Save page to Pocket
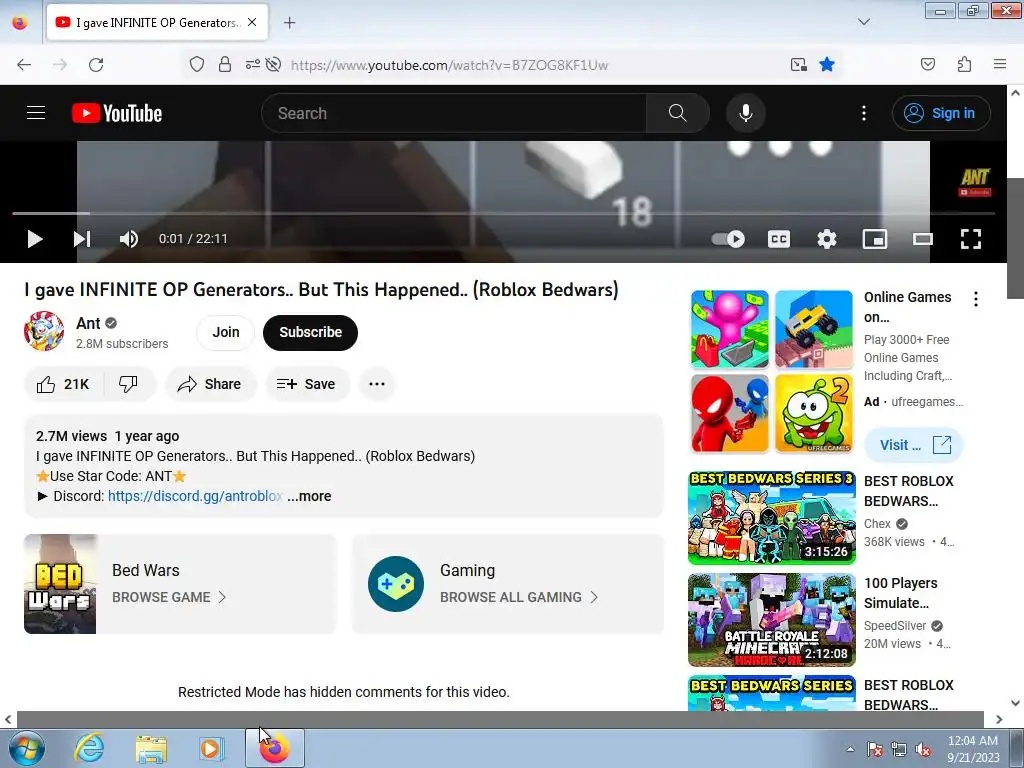 pyautogui.click(x=927, y=65)
